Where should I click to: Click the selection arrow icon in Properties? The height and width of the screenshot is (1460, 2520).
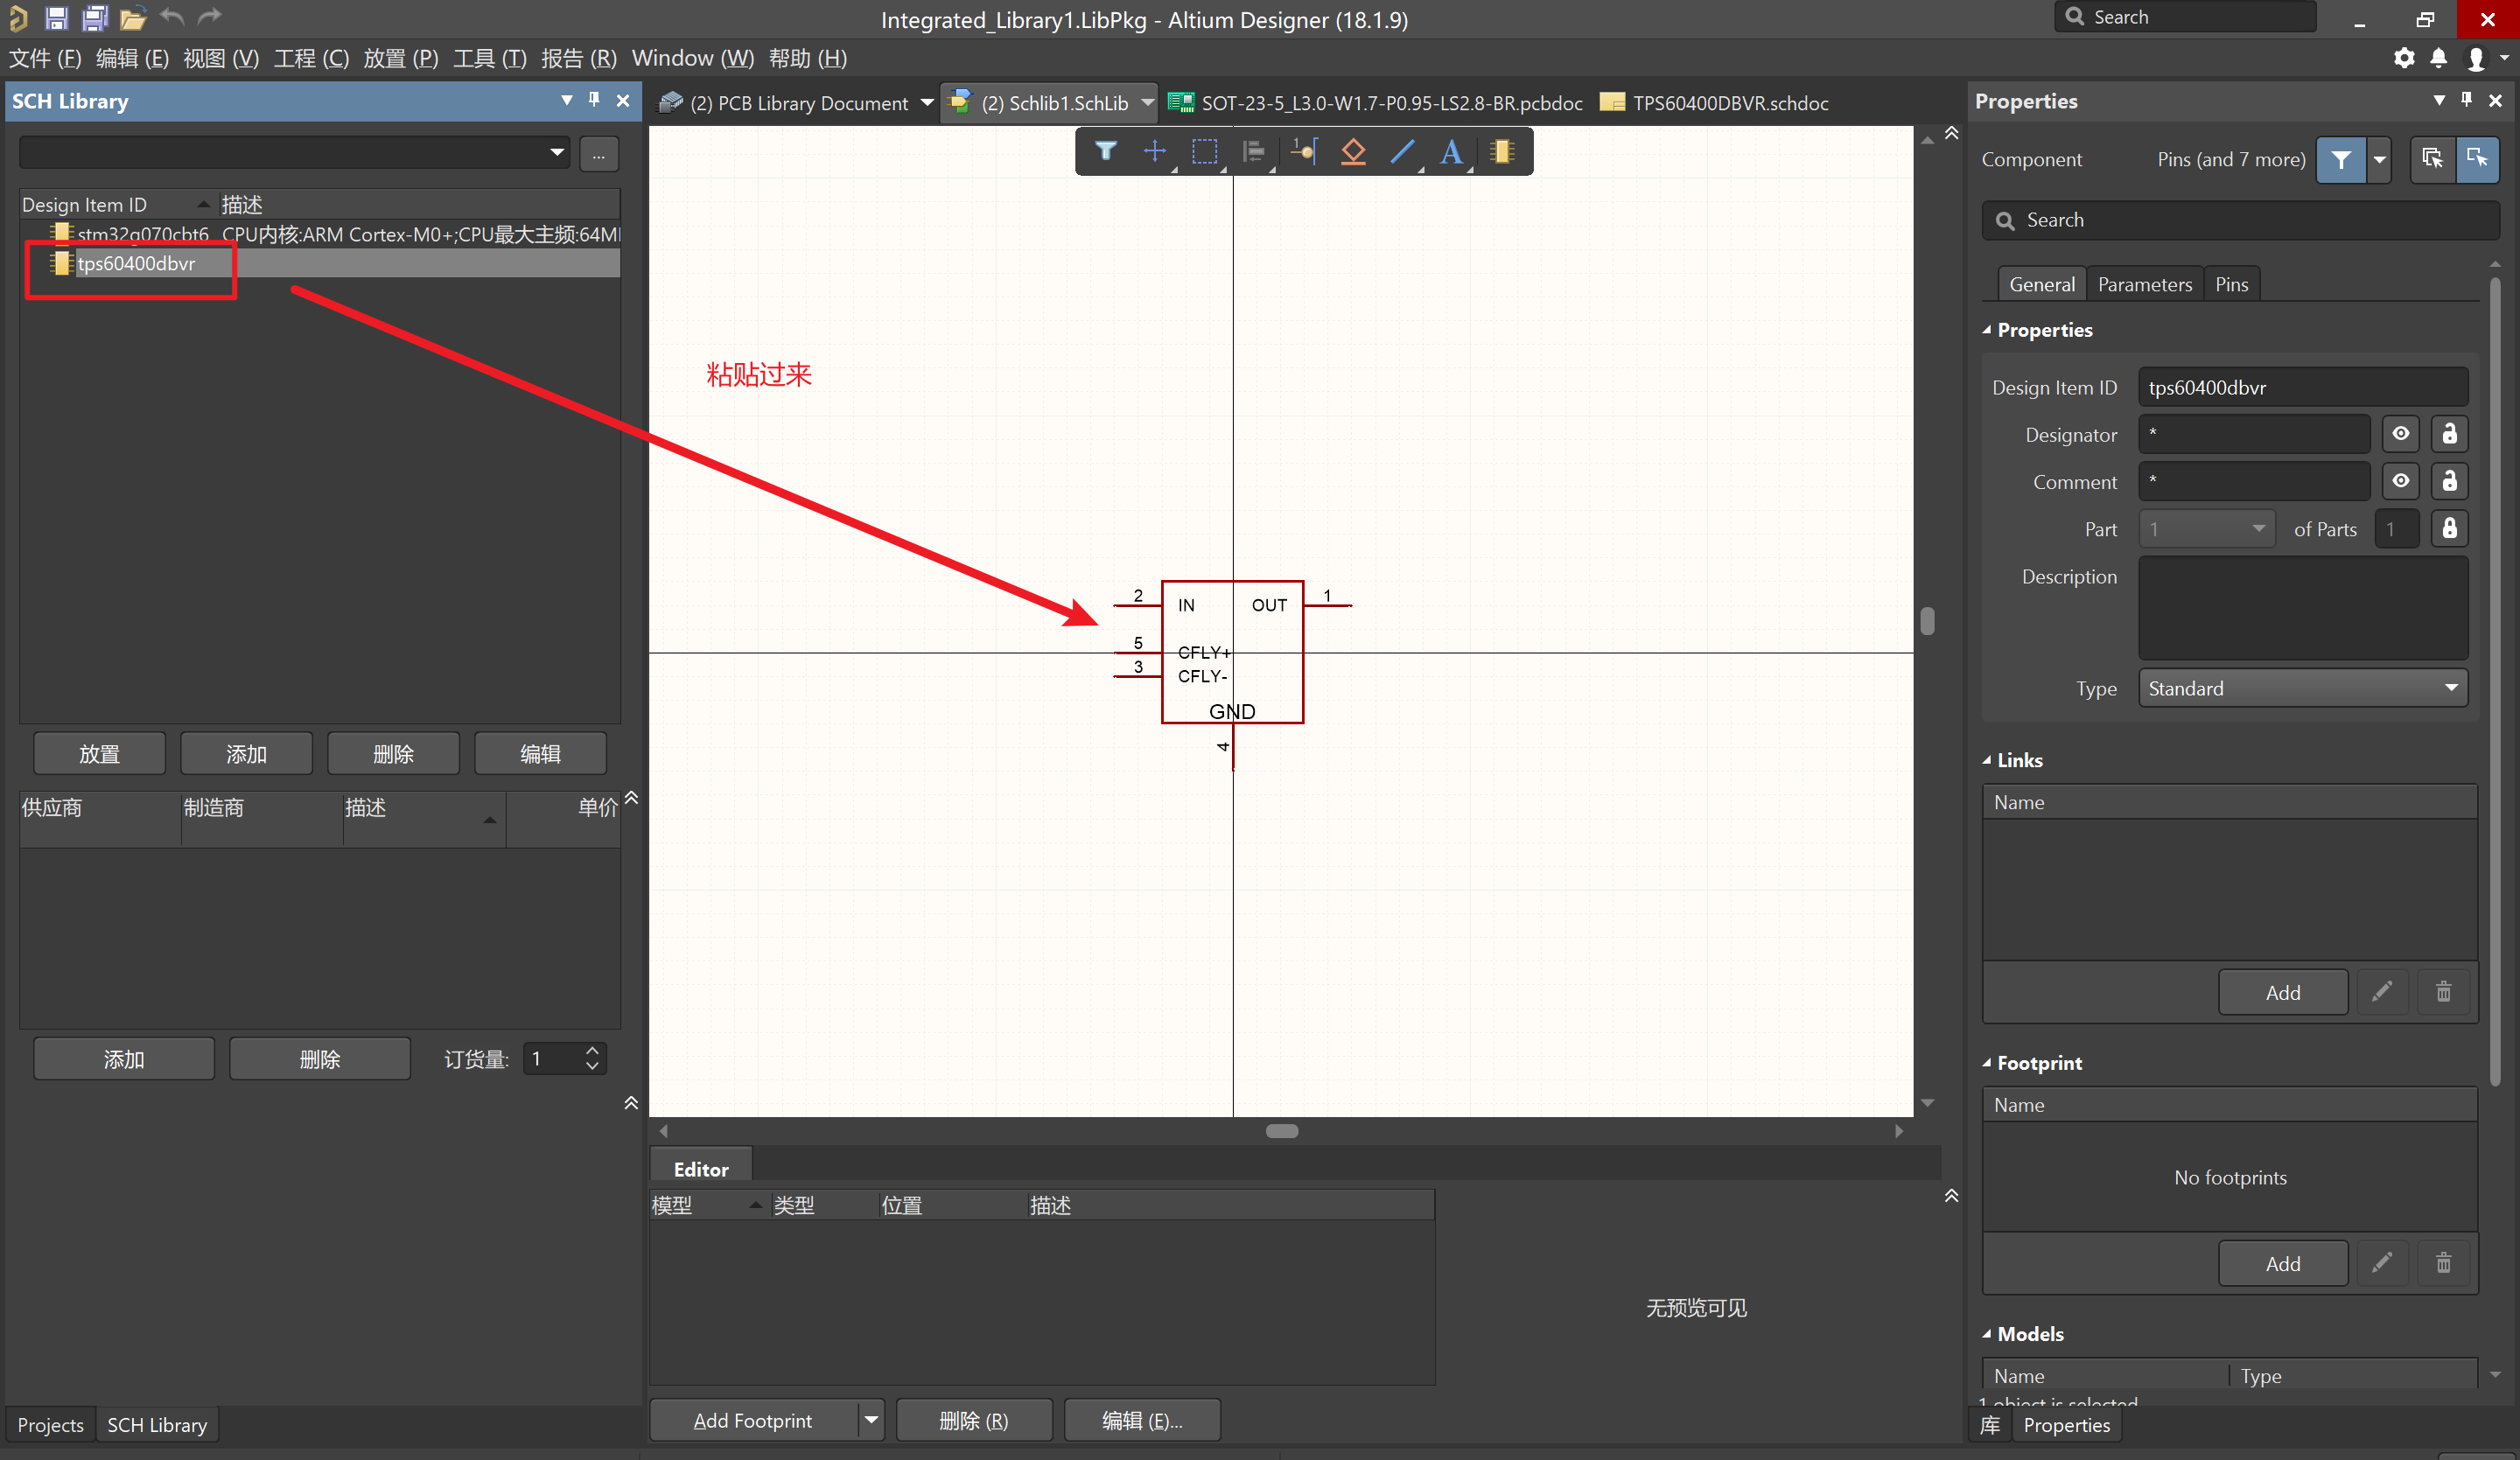pyautogui.click(x=2477, y=159)
